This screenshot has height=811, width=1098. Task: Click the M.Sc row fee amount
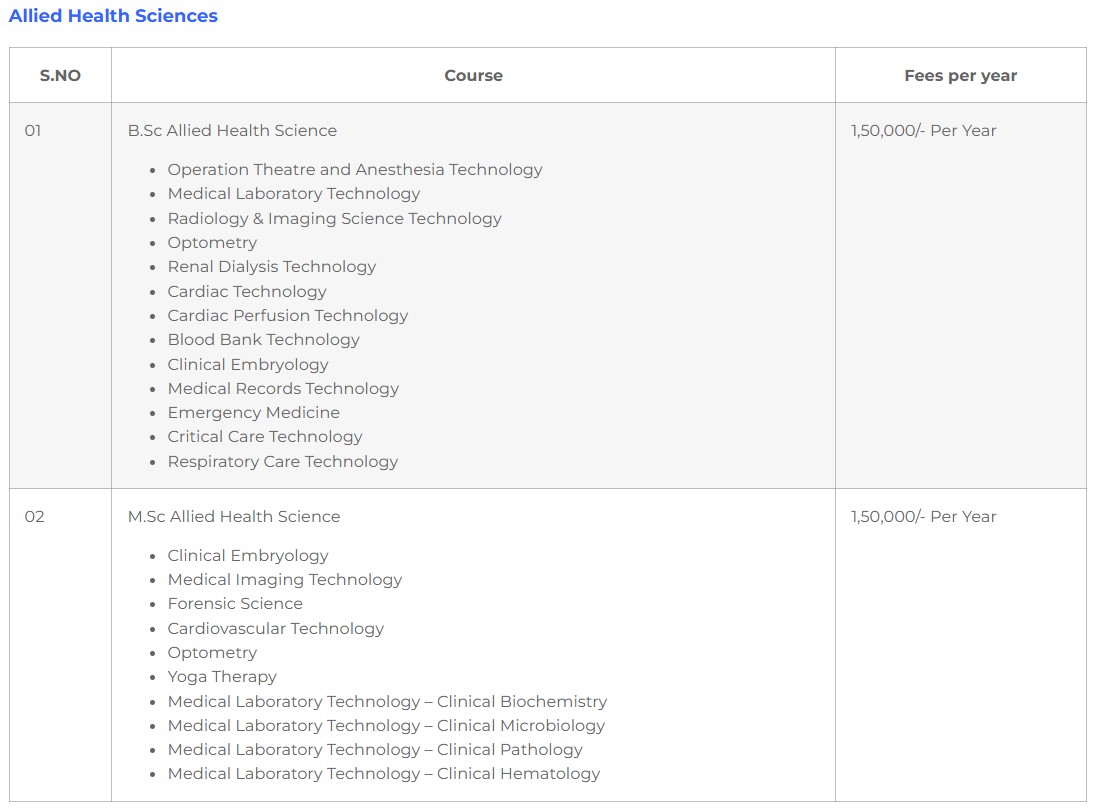pos(924,516)
